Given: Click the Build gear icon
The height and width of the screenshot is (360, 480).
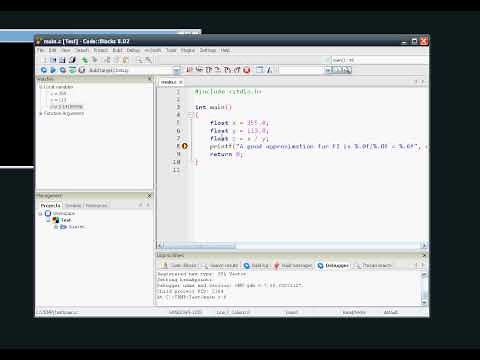Looking at the screenshot, I should click(x=43, y=70).
